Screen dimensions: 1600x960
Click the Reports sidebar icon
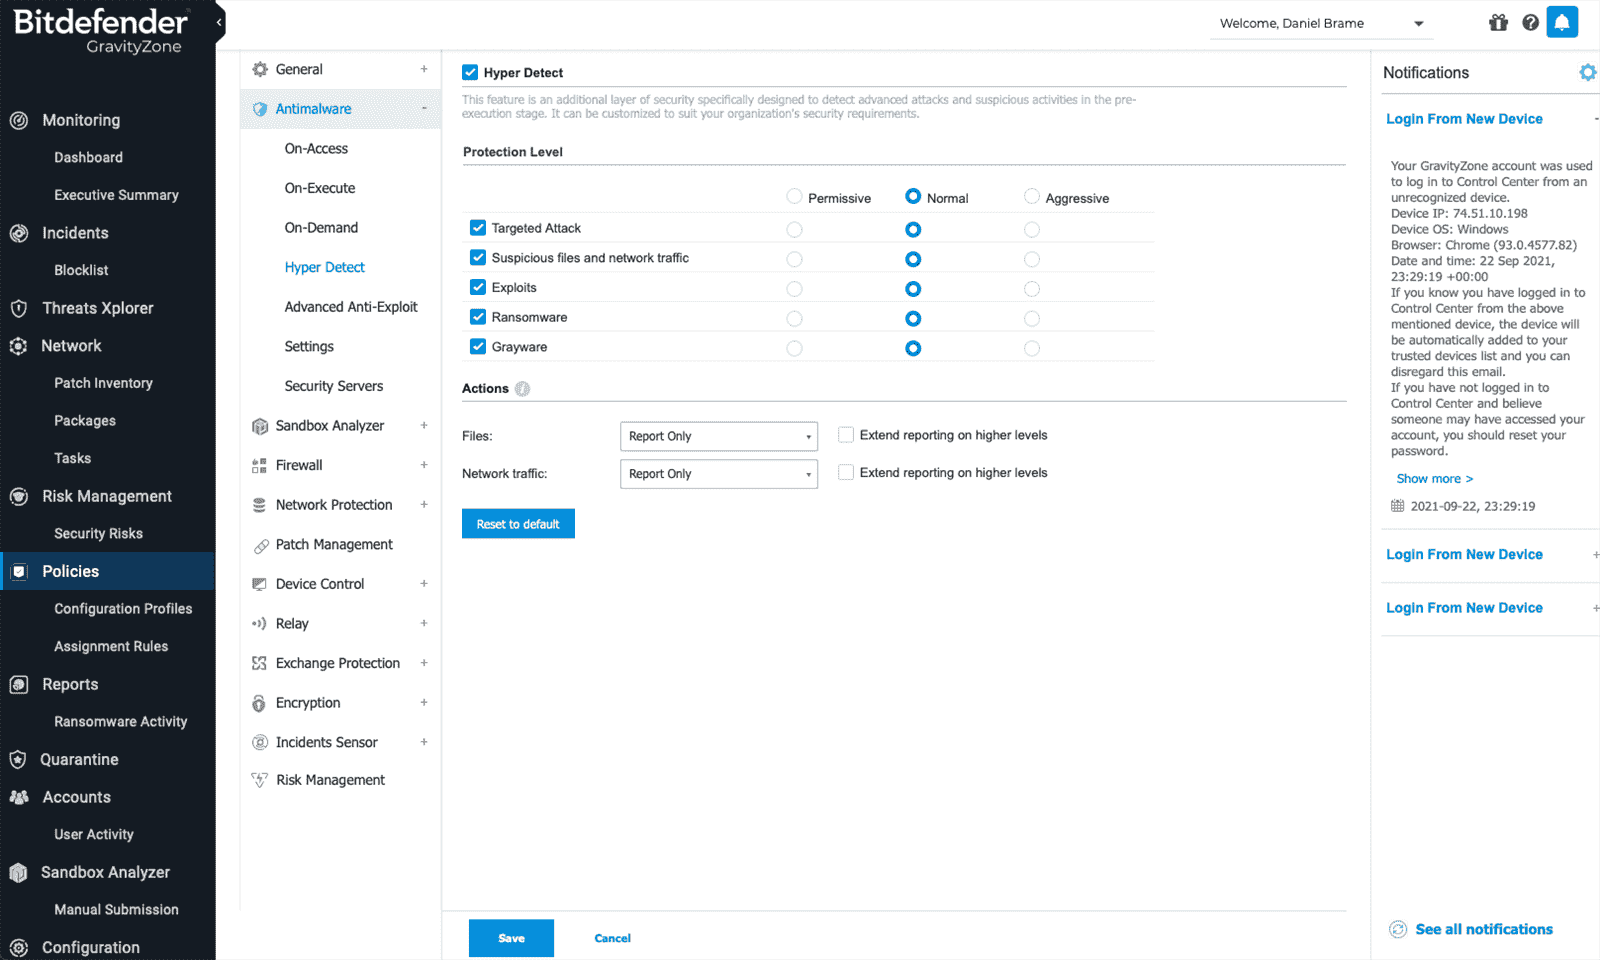tap(19, 684)
